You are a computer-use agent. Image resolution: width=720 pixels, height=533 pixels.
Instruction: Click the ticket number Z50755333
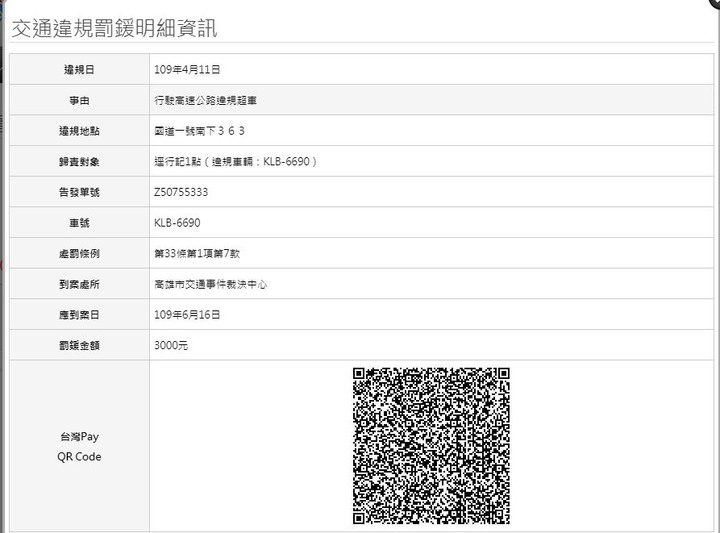(181, 192)
